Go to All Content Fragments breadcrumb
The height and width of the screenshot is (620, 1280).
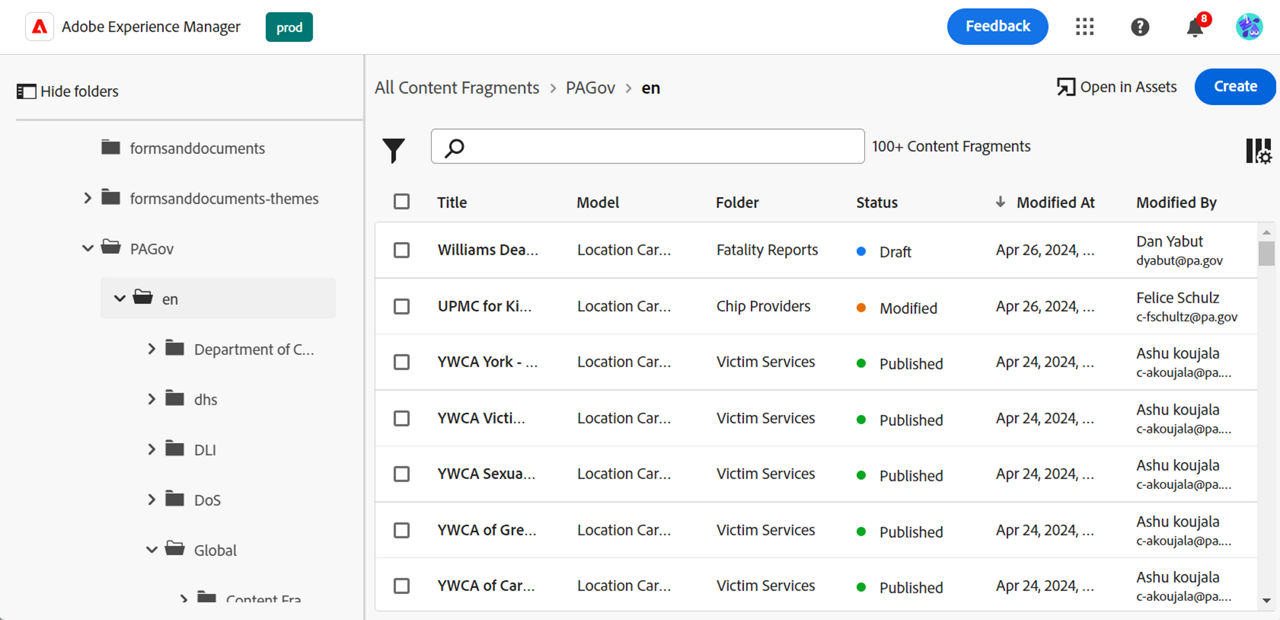click(x=457, y=88)
